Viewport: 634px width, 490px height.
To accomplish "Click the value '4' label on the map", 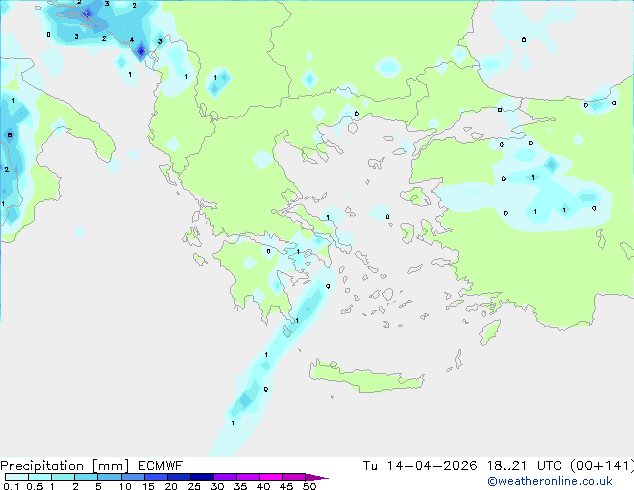I will coord(132,40).
